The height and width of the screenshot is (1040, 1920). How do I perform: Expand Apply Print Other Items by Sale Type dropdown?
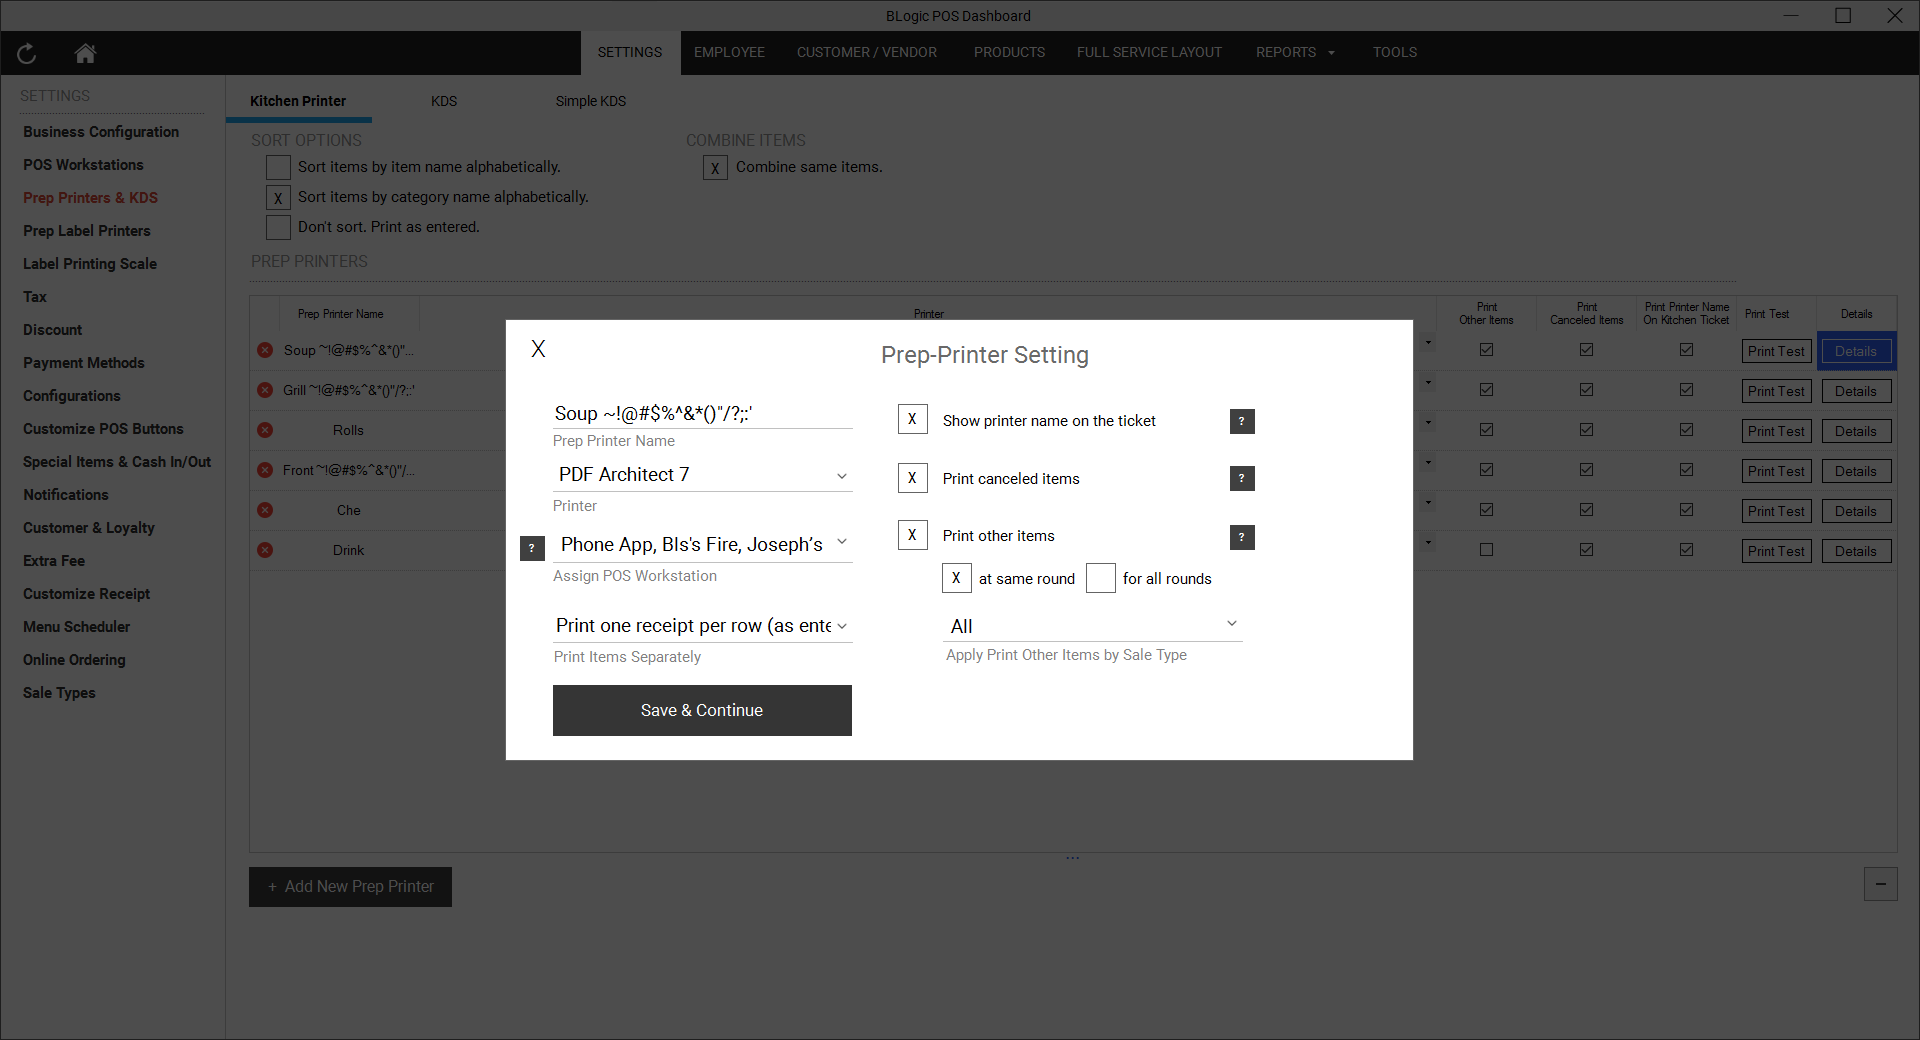pos(1231,625)
